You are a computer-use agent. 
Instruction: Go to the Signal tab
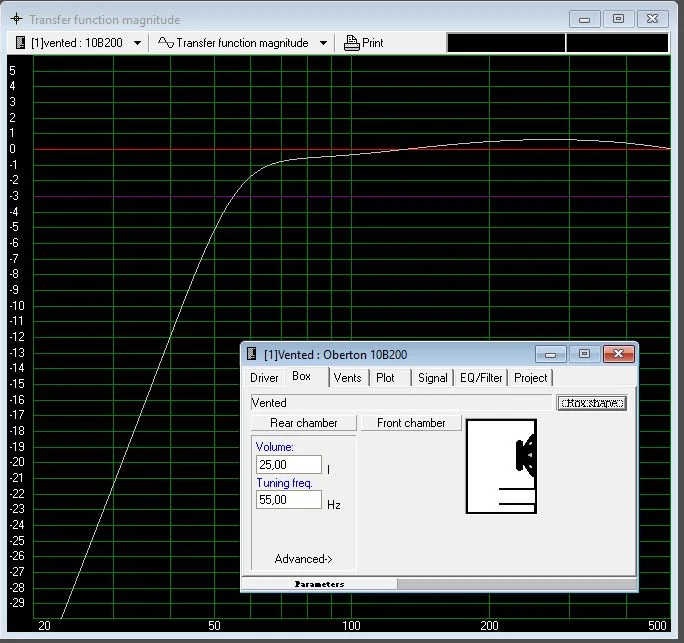(433, 378)
